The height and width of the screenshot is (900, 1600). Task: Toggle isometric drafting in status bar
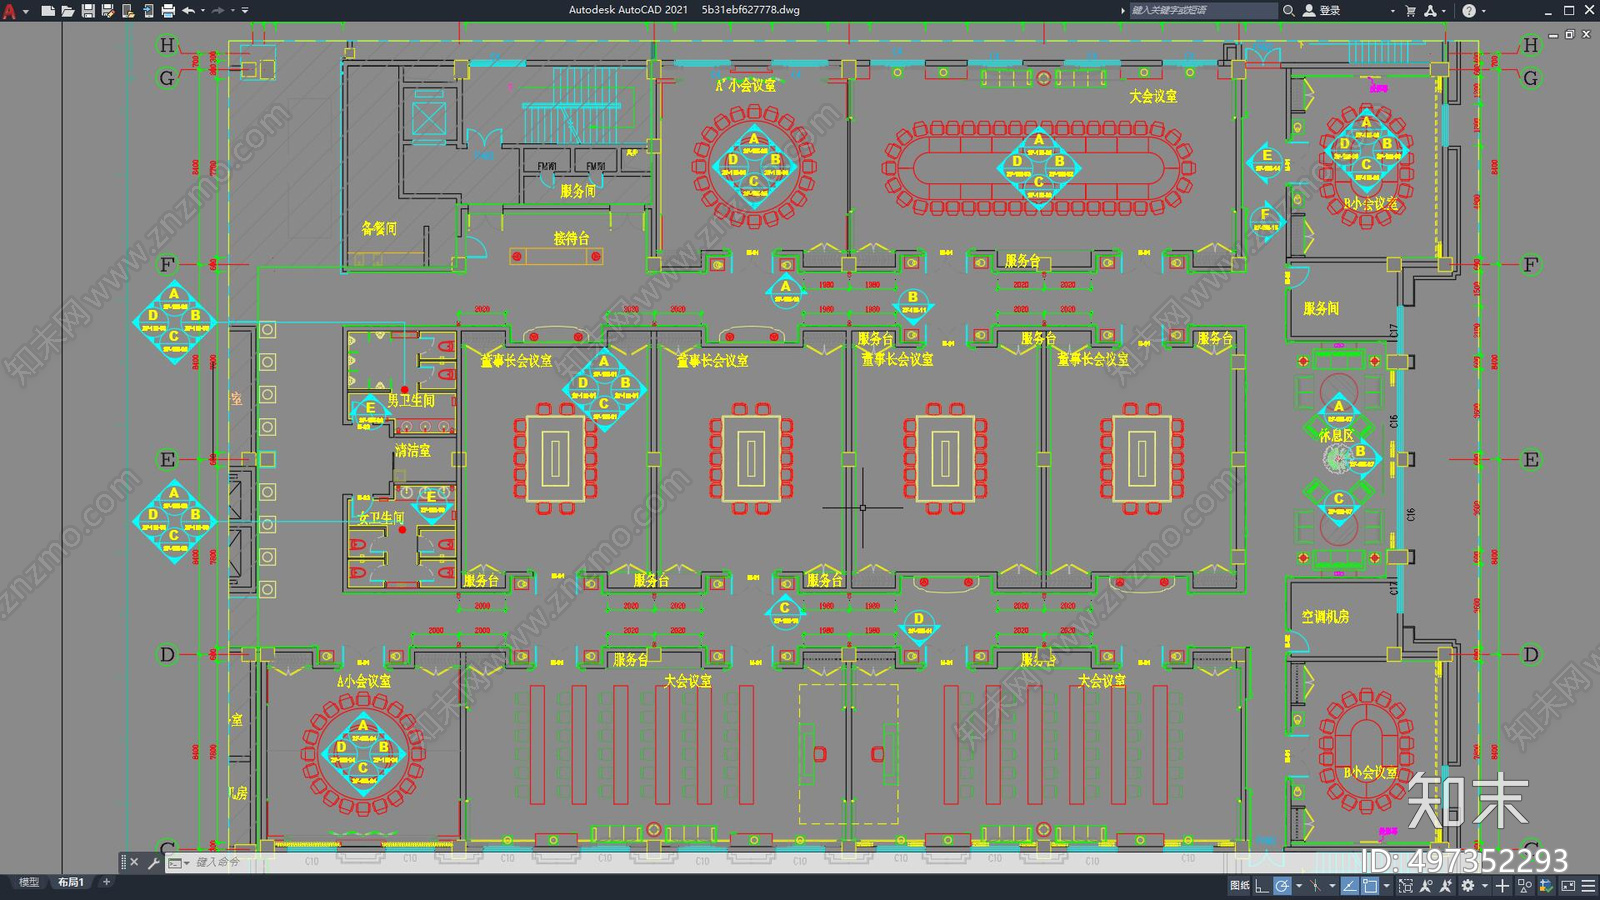(x=1315, y=886)
